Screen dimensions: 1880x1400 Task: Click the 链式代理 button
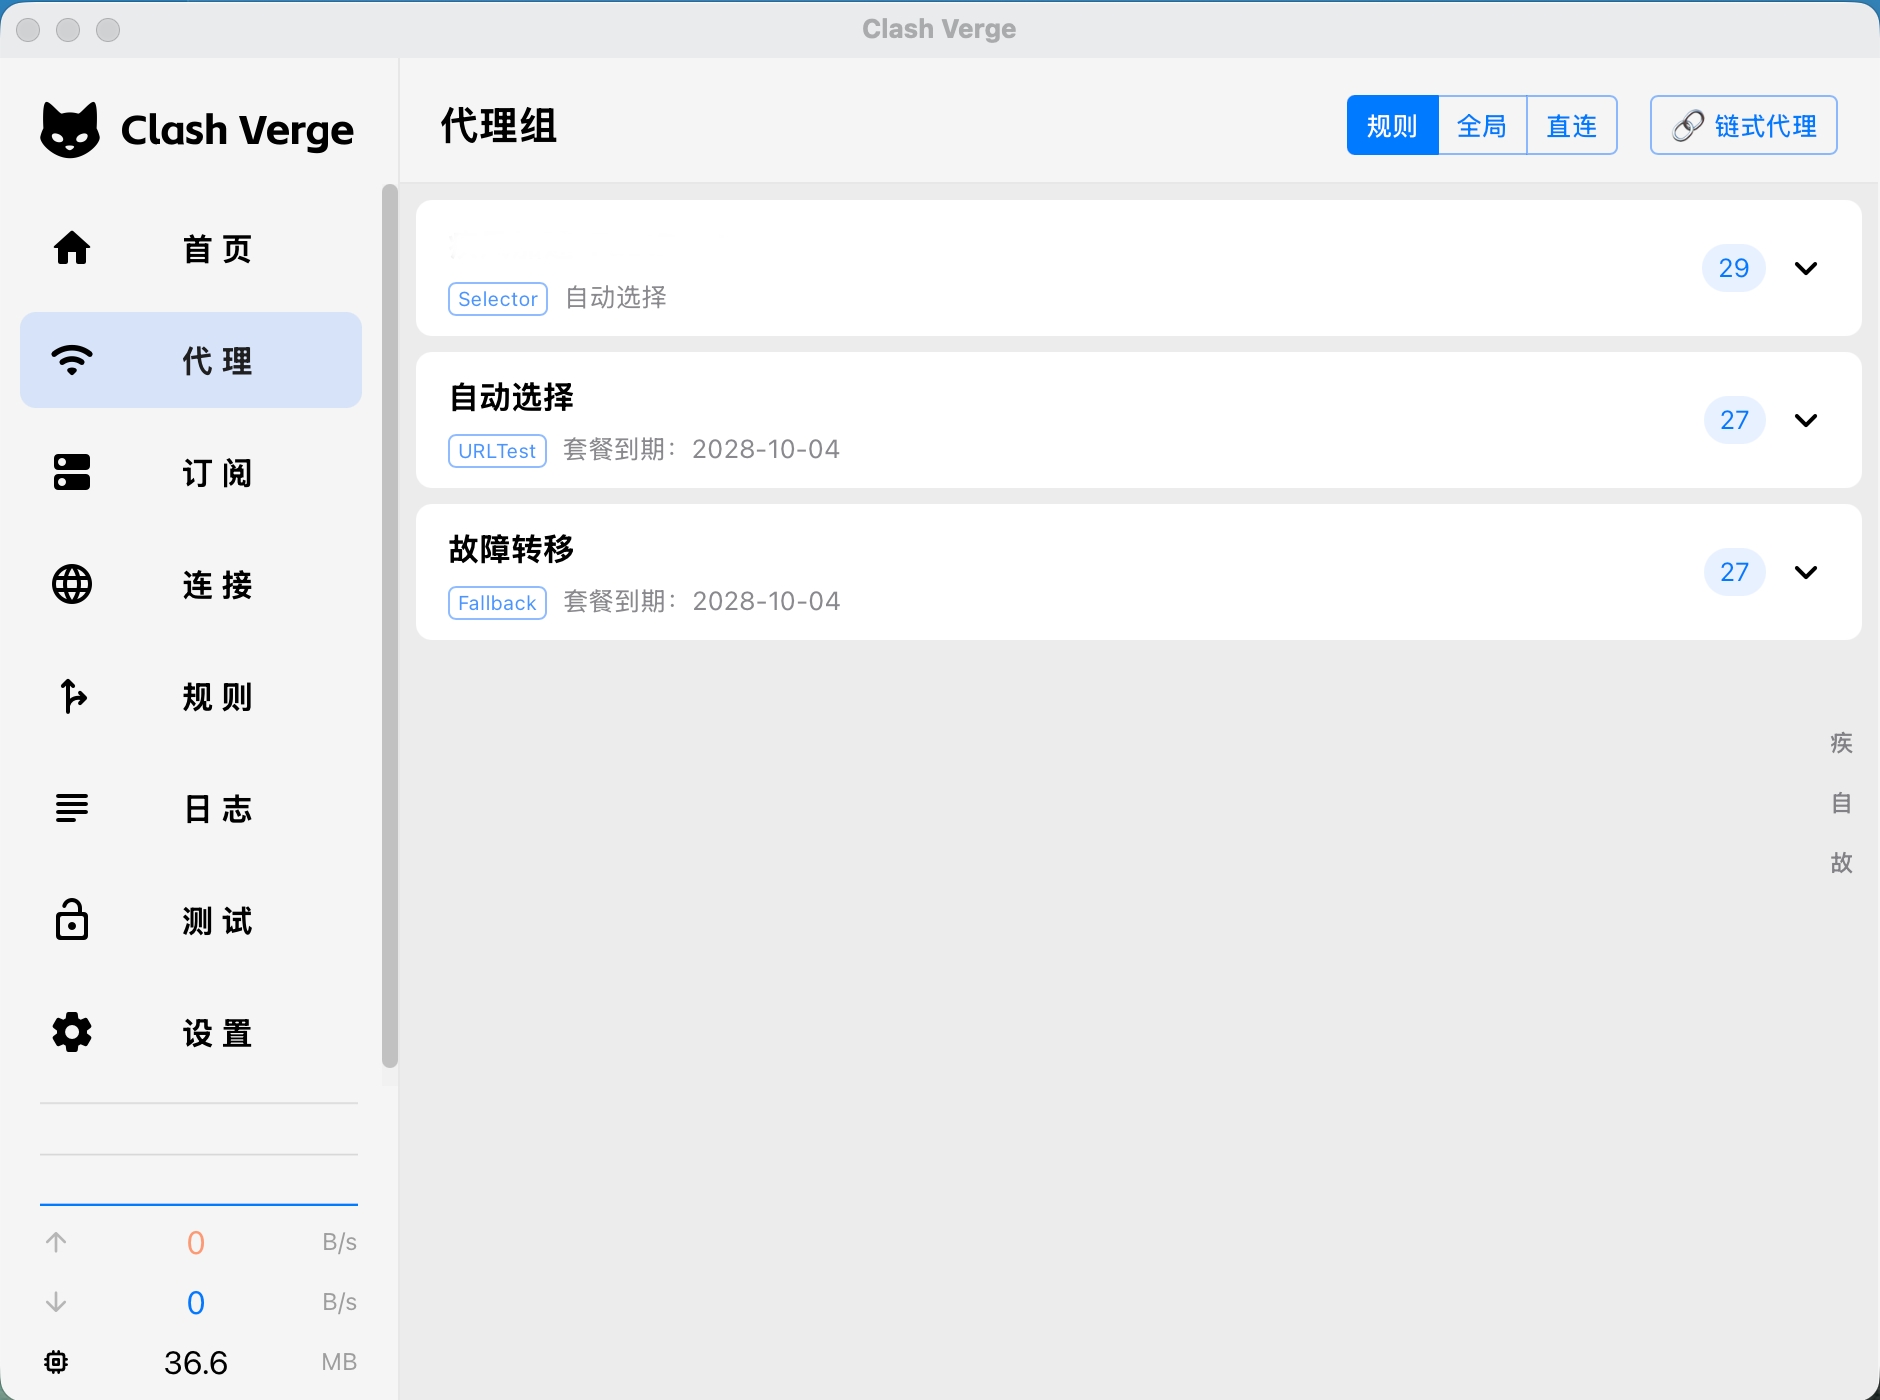(x=1744, y=126)
